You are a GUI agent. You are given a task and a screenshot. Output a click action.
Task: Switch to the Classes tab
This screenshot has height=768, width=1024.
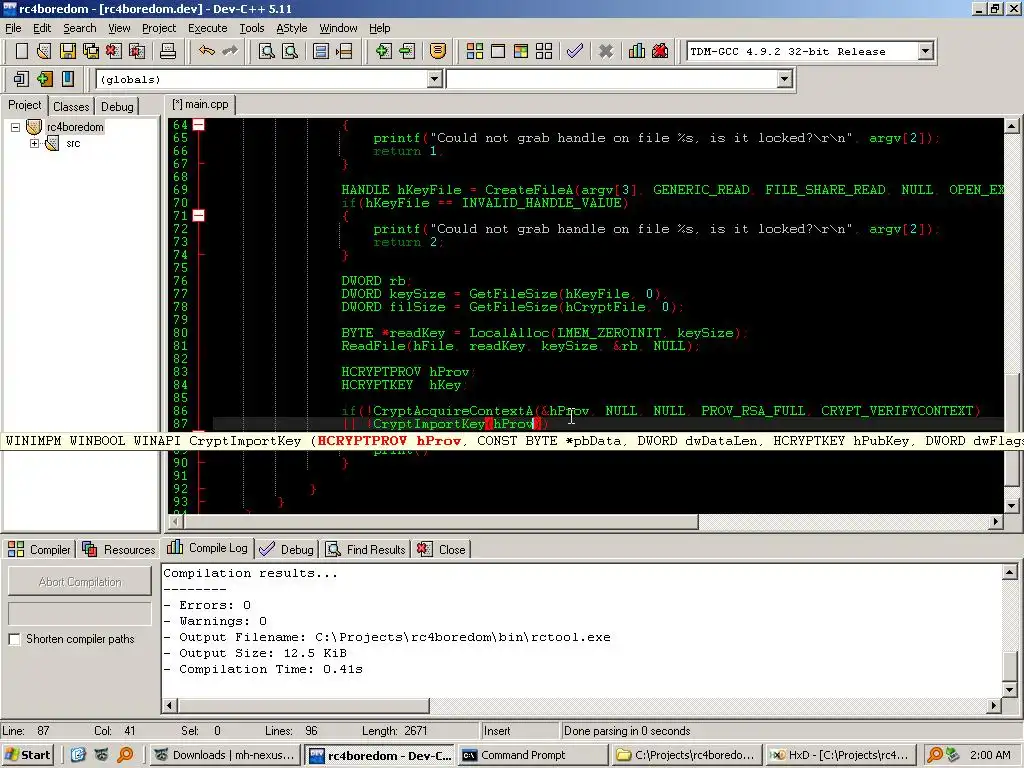point(71,106)
